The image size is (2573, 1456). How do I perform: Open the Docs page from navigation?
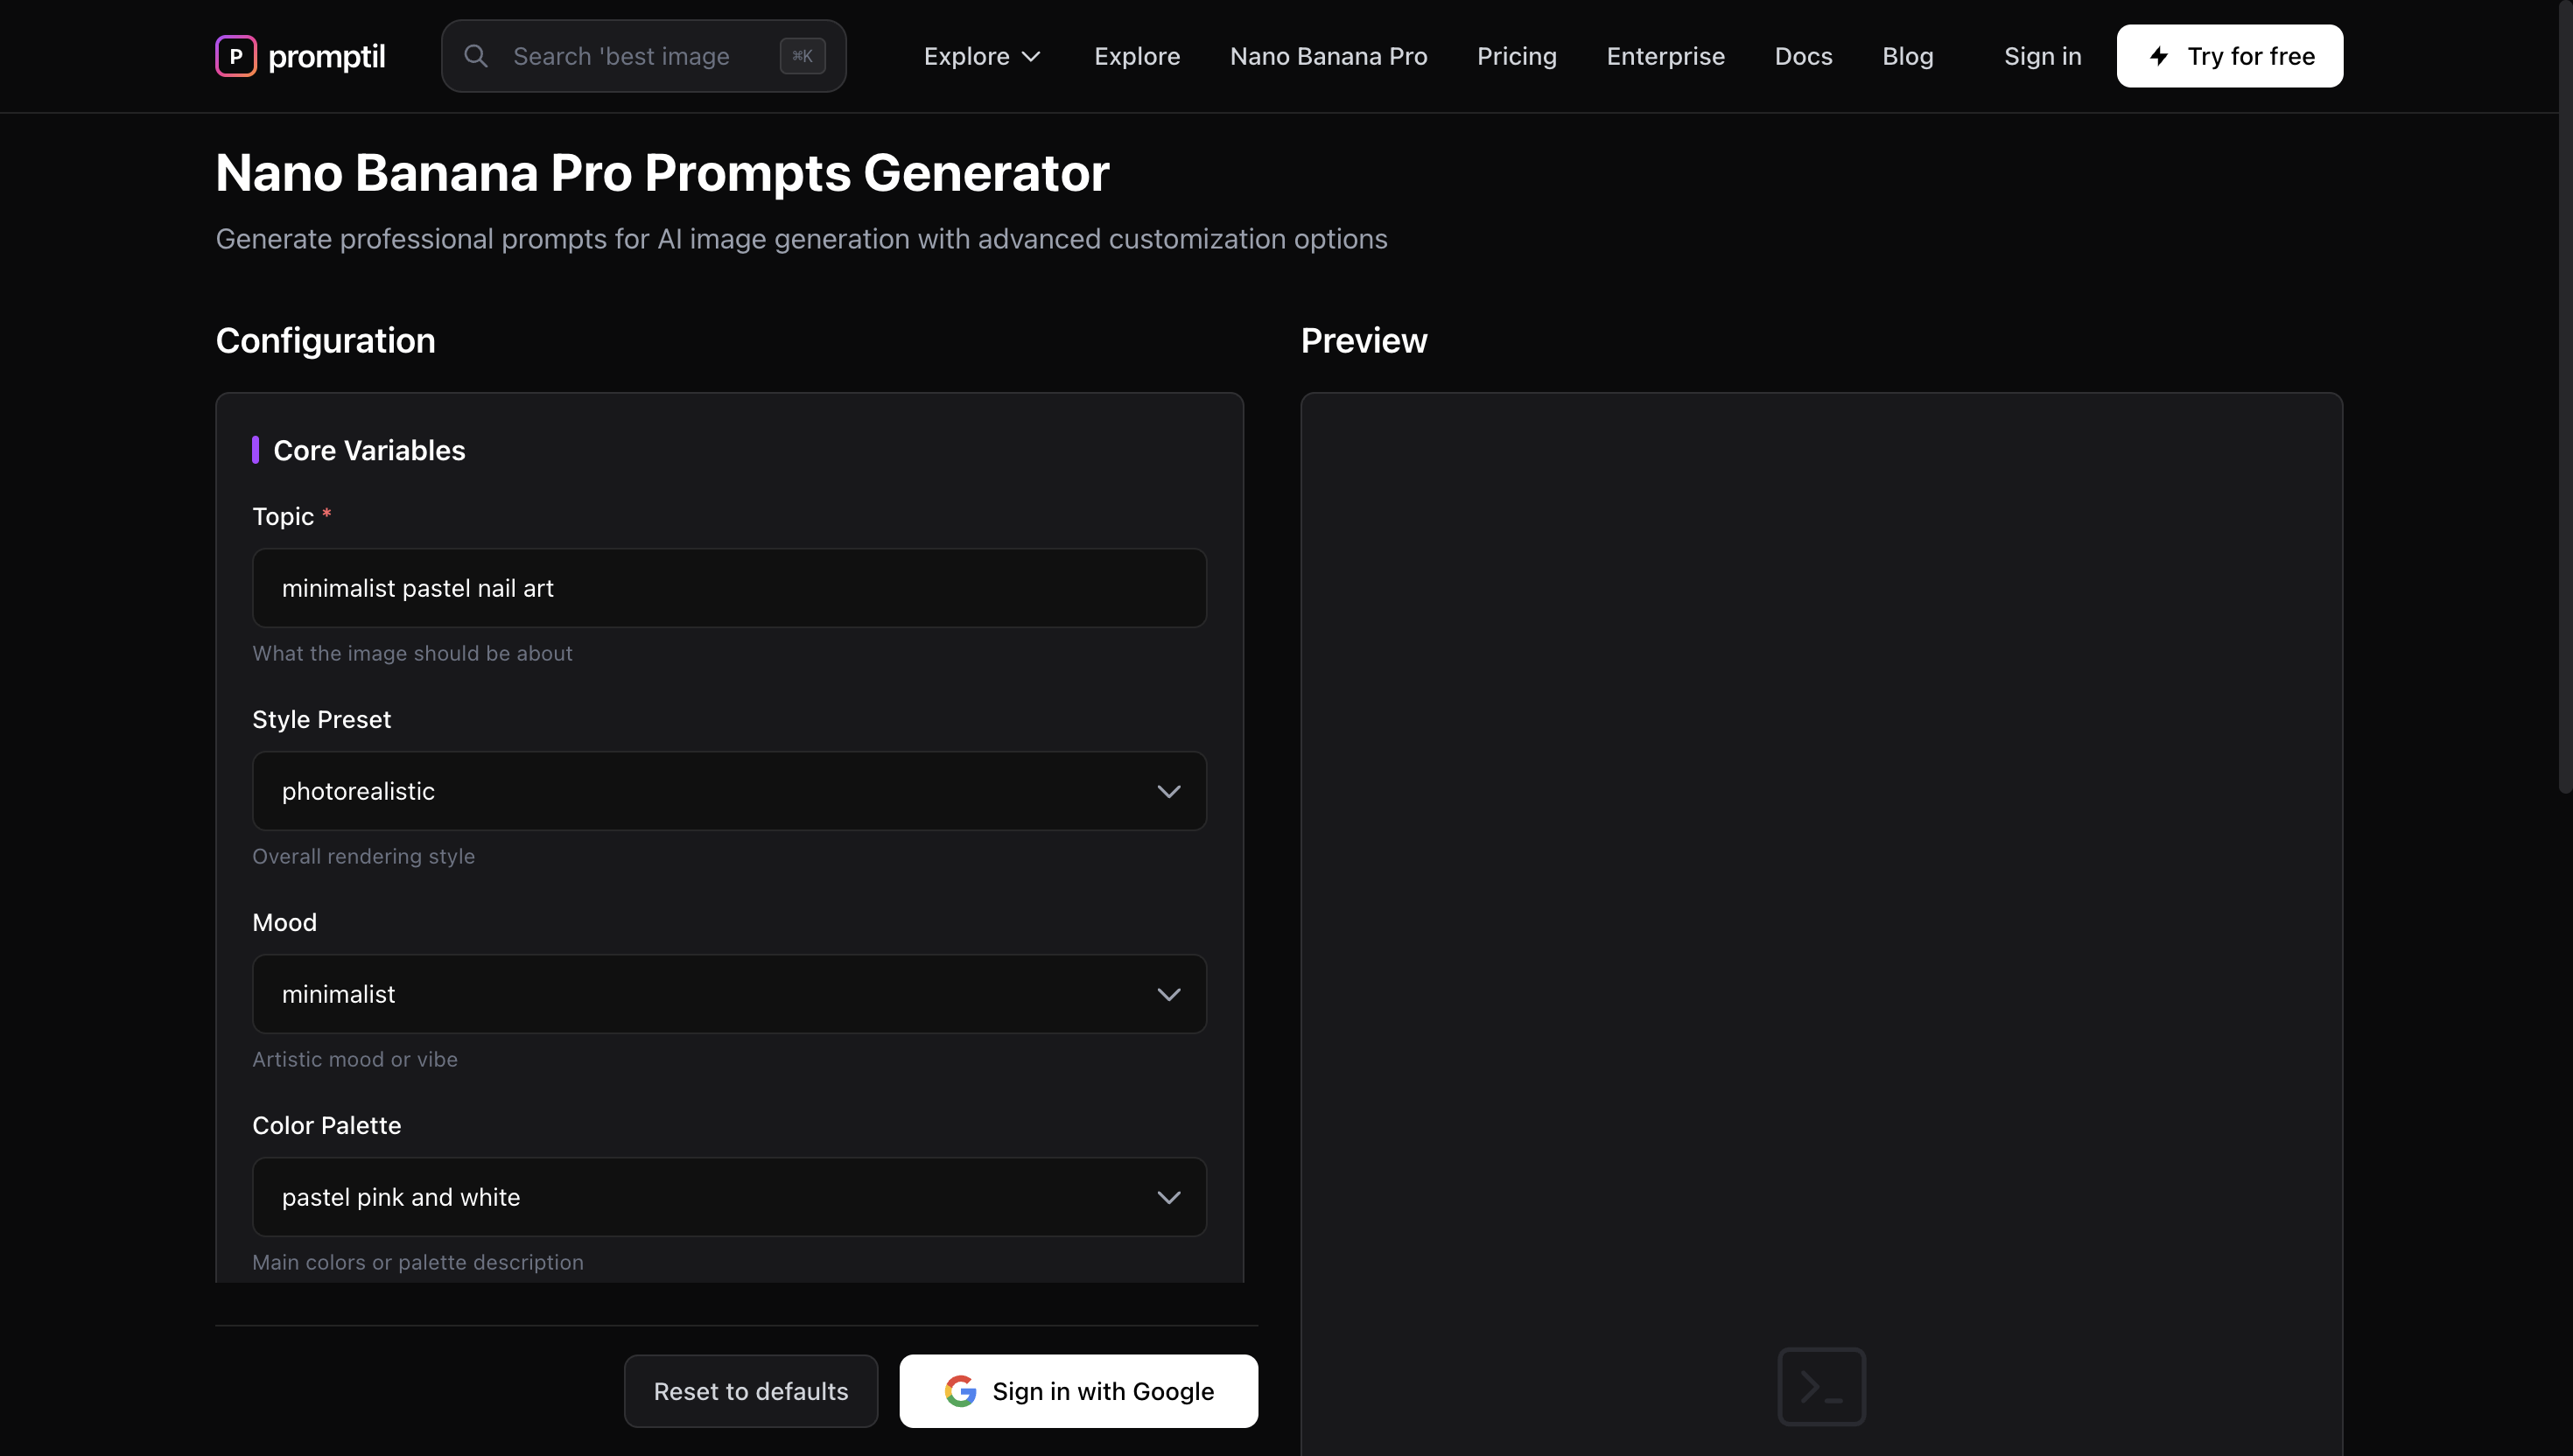pyautogui.click(x=1803, y=56)
